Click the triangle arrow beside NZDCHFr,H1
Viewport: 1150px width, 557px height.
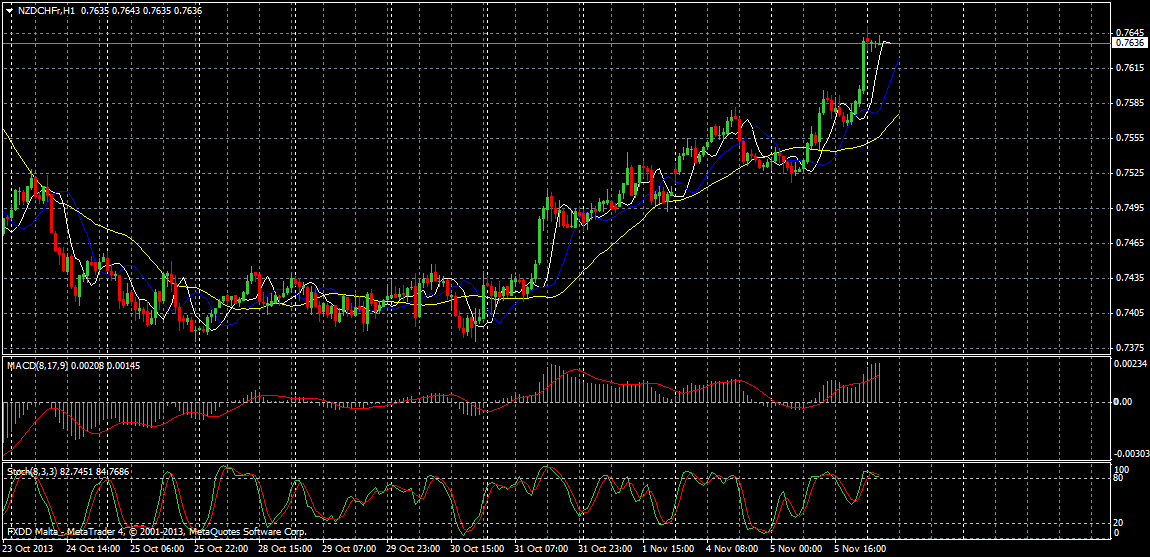tap(9, 10)
